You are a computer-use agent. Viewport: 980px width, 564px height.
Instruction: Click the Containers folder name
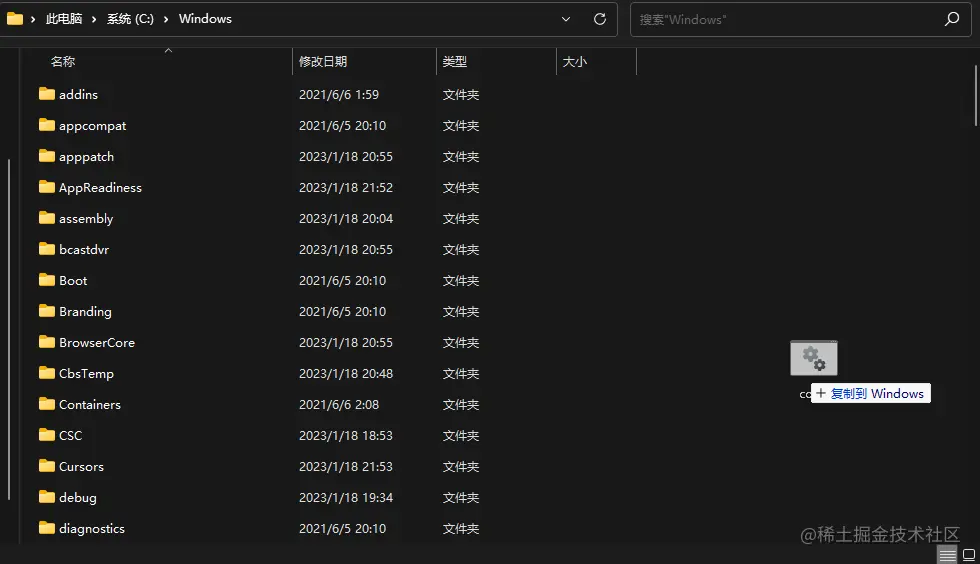(89, 405)
